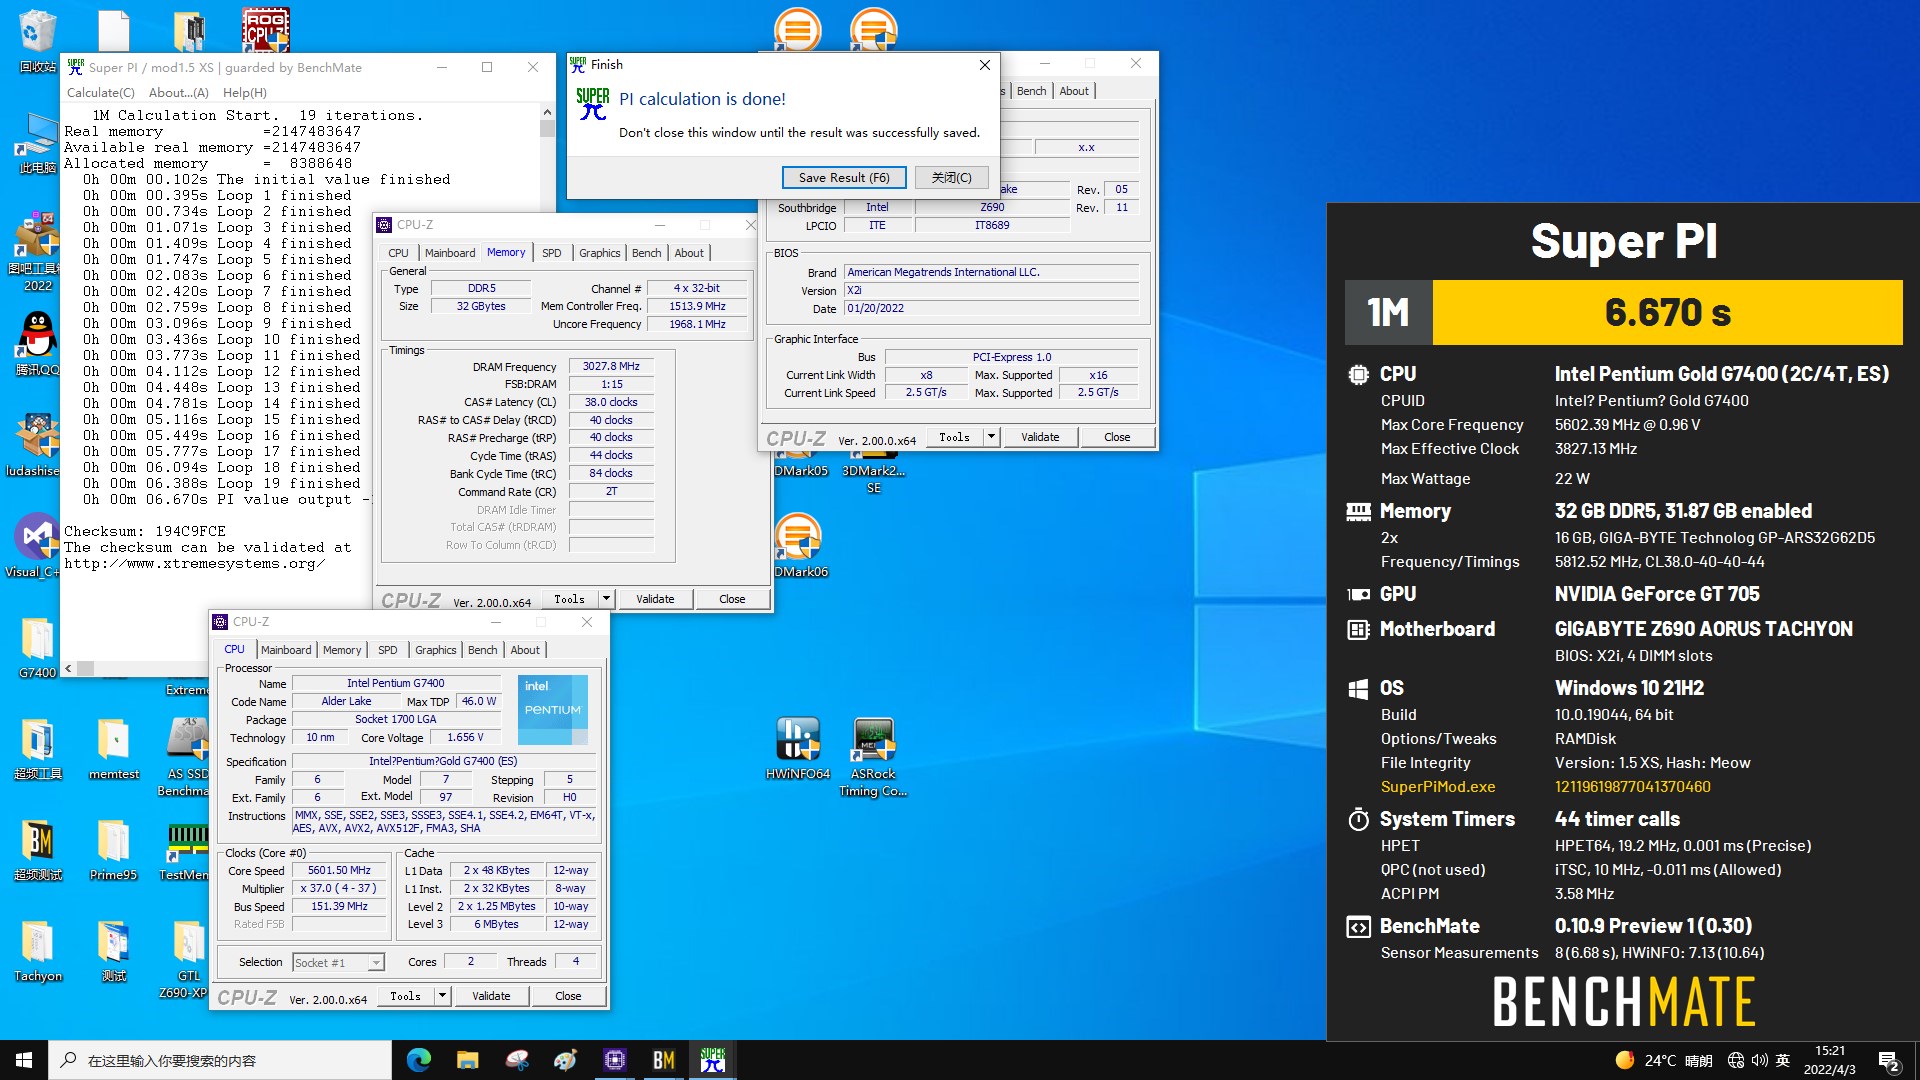Expand the Socket #1 selection combo box
The image size is (1920, 1080).
pyautogui.click(x=339, y=962)
